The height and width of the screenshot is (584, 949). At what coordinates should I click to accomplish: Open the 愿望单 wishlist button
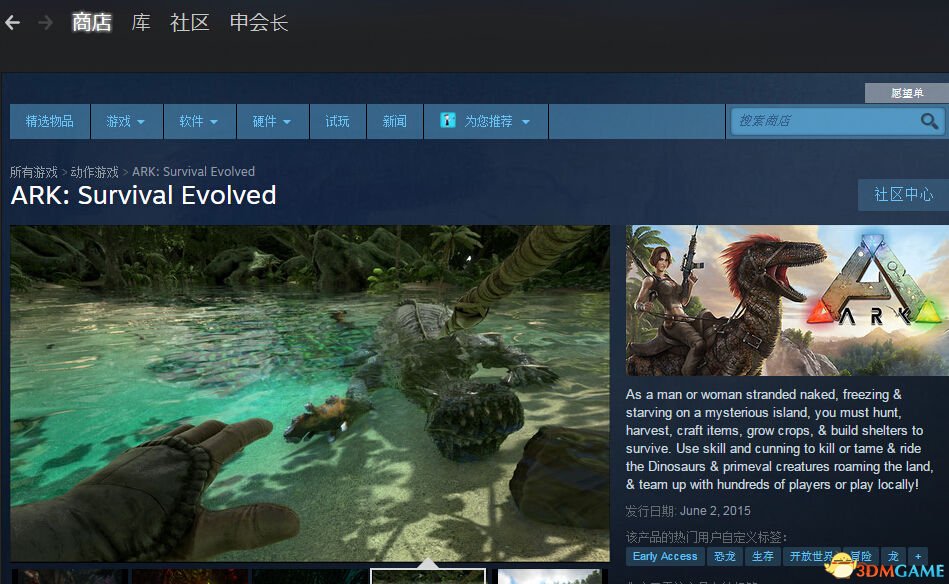tap(907, 93)
